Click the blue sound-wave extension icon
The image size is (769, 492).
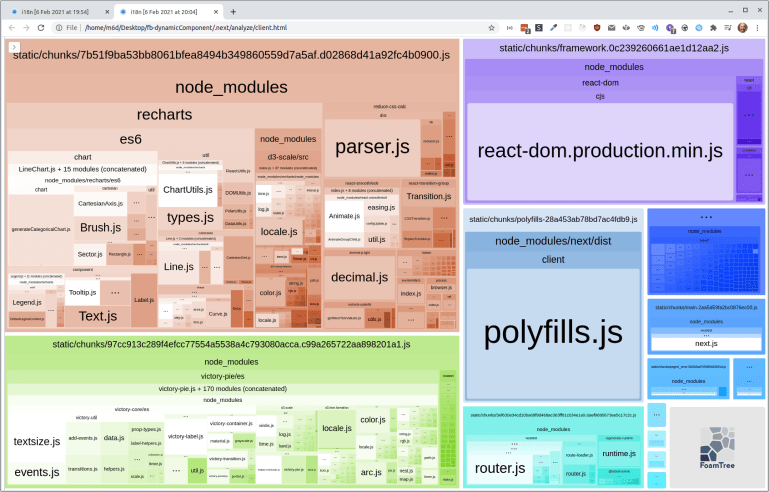[x=655, y=28]
